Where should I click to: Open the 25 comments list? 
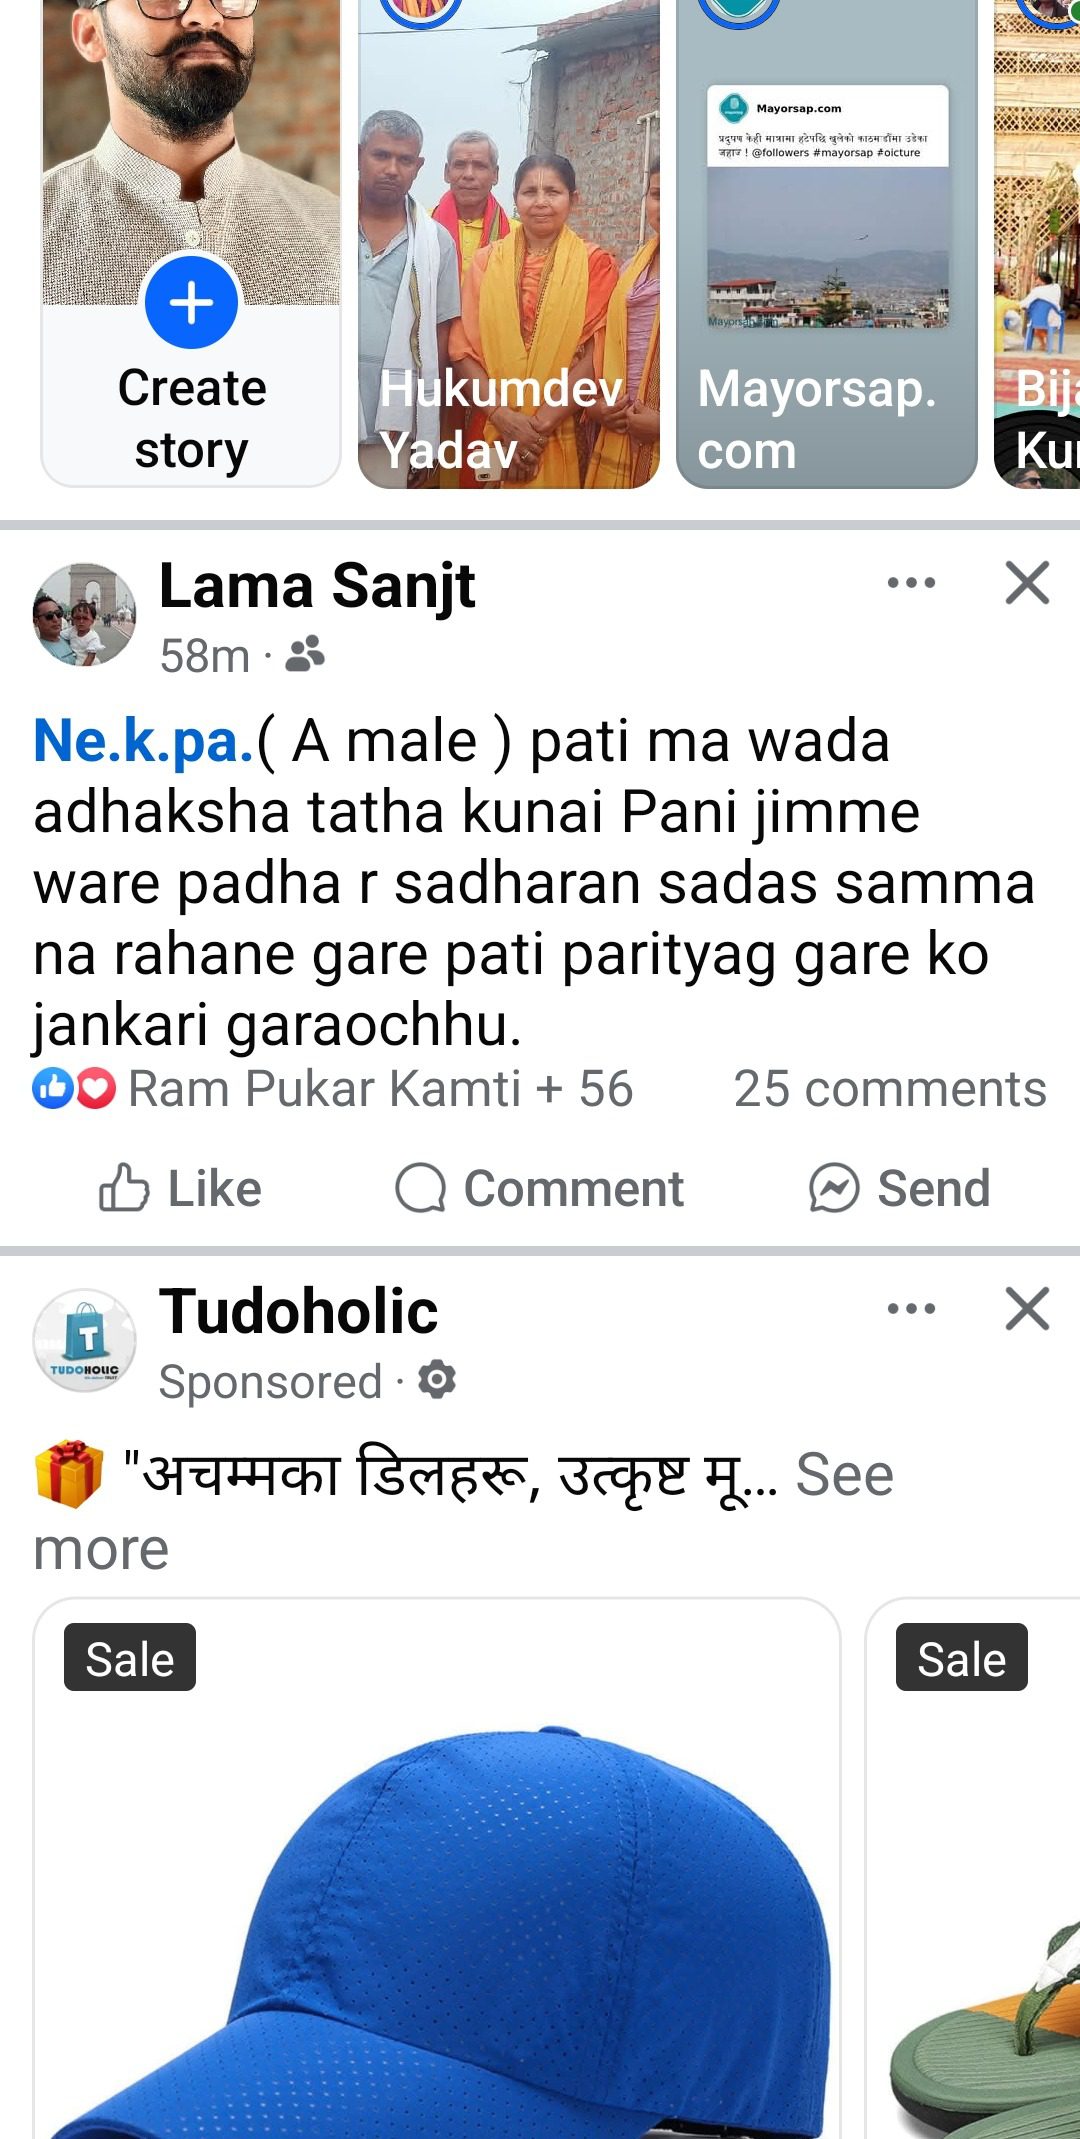(889, 1089)
